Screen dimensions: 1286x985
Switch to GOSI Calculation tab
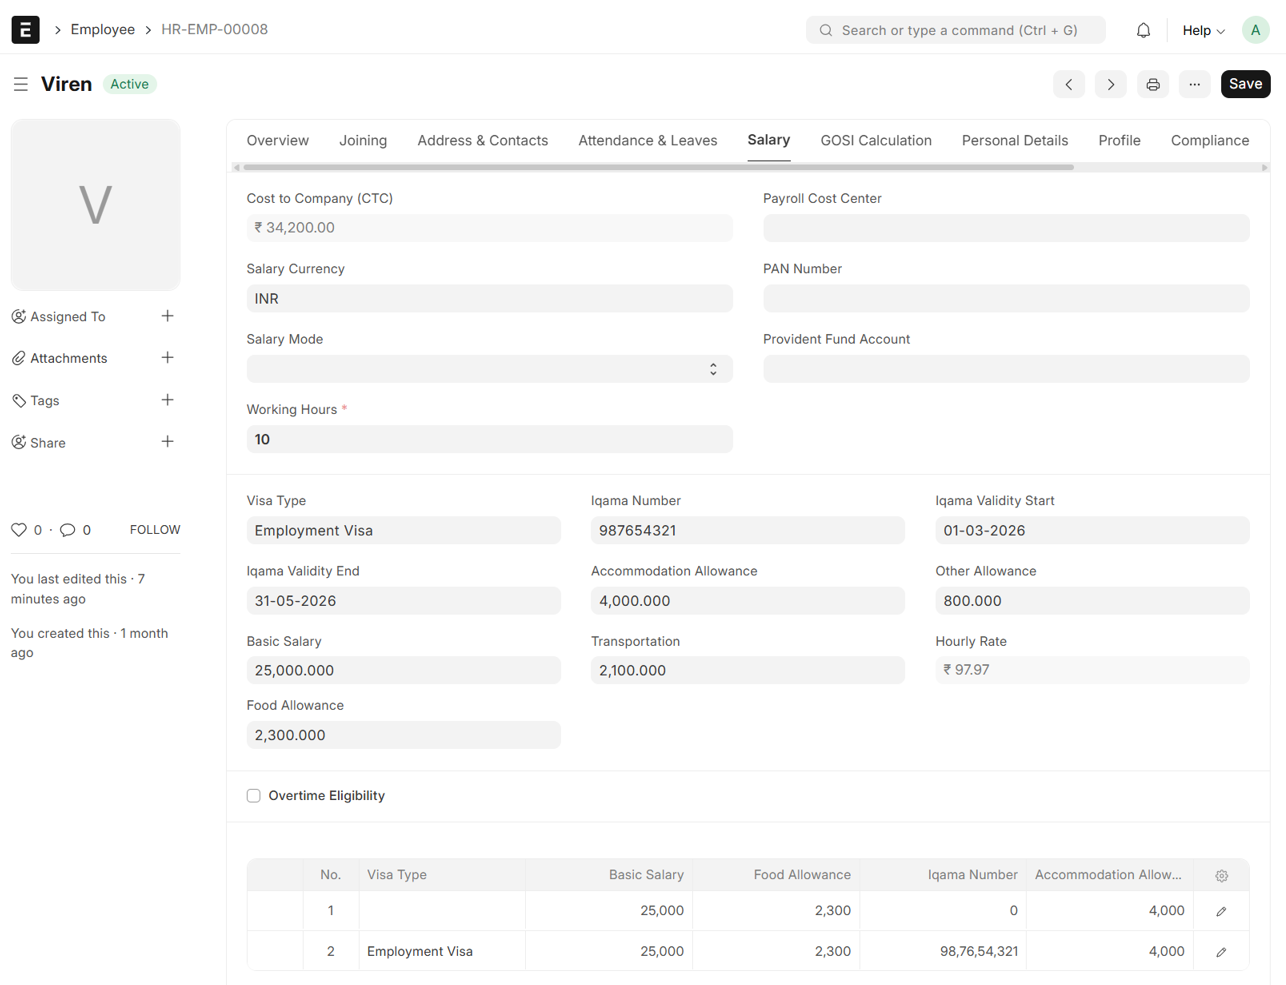[x=875, y=141]
